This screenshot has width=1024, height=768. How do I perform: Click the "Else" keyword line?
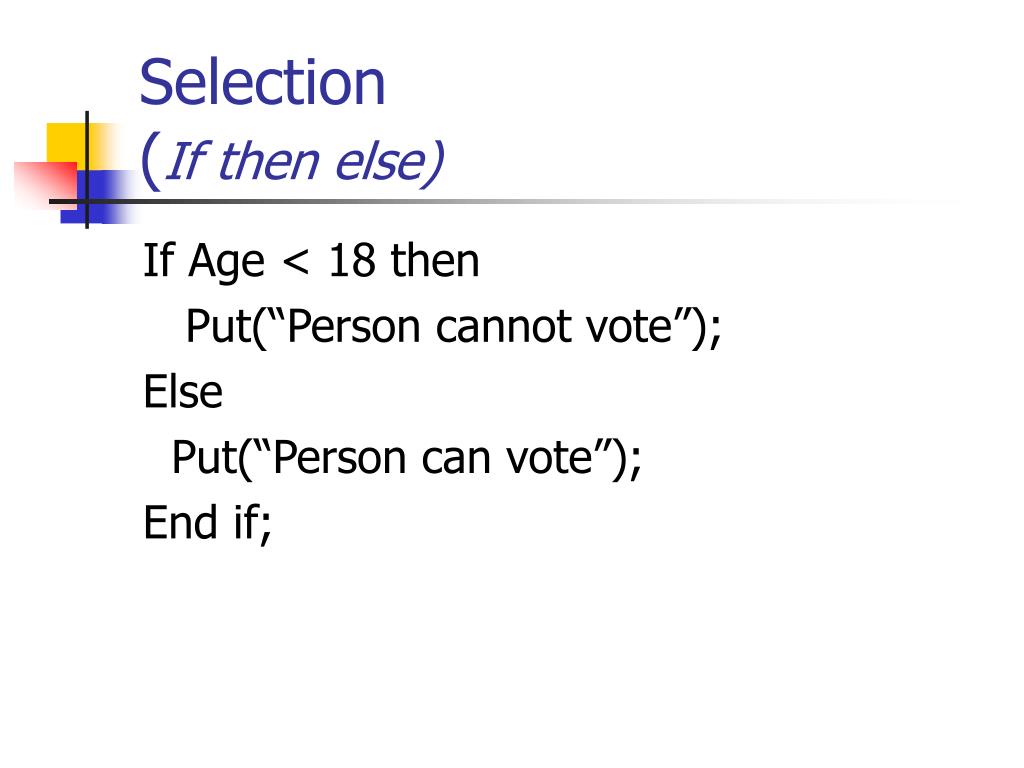click(x=183, y=392)
